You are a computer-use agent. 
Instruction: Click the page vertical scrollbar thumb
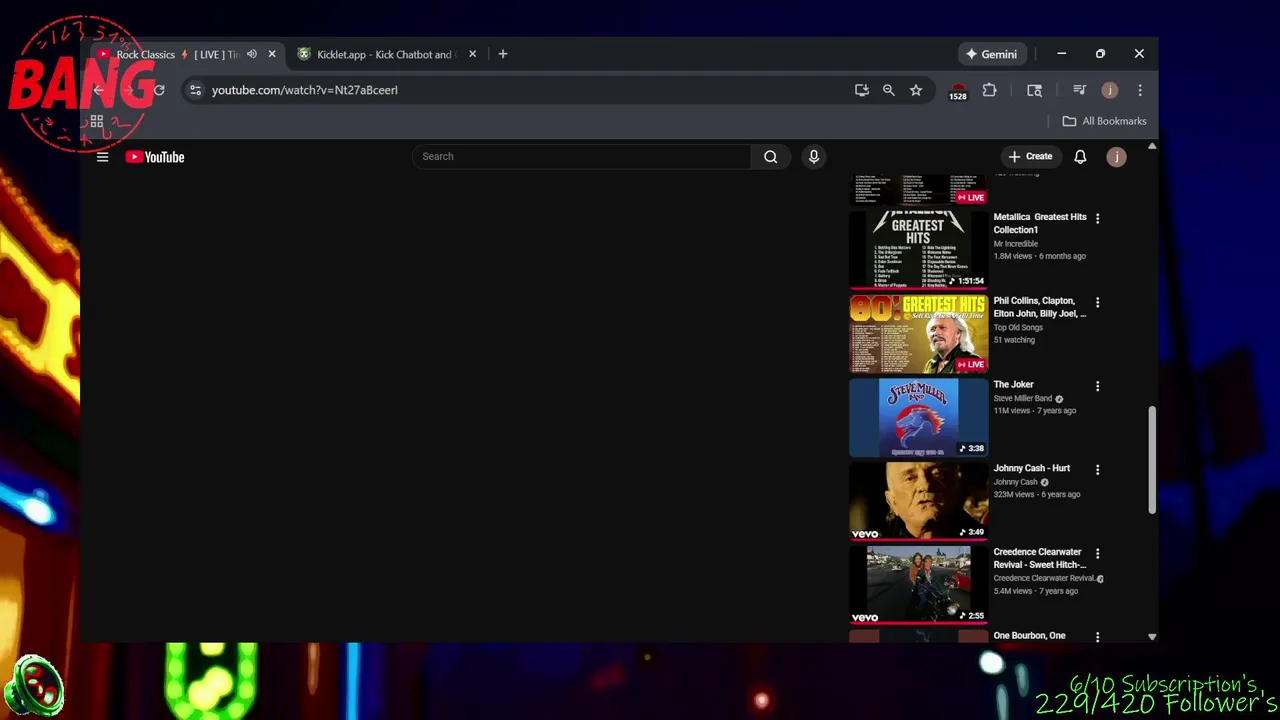(x=1152, y=460)
